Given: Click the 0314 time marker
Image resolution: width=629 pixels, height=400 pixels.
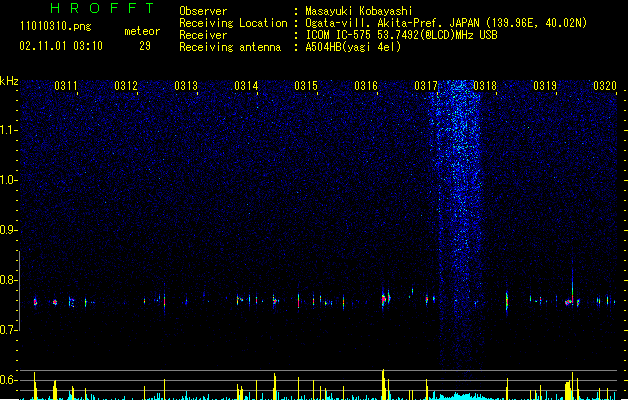Looking at the screenshot, I should pyautogui.click(x=246, y=86).
